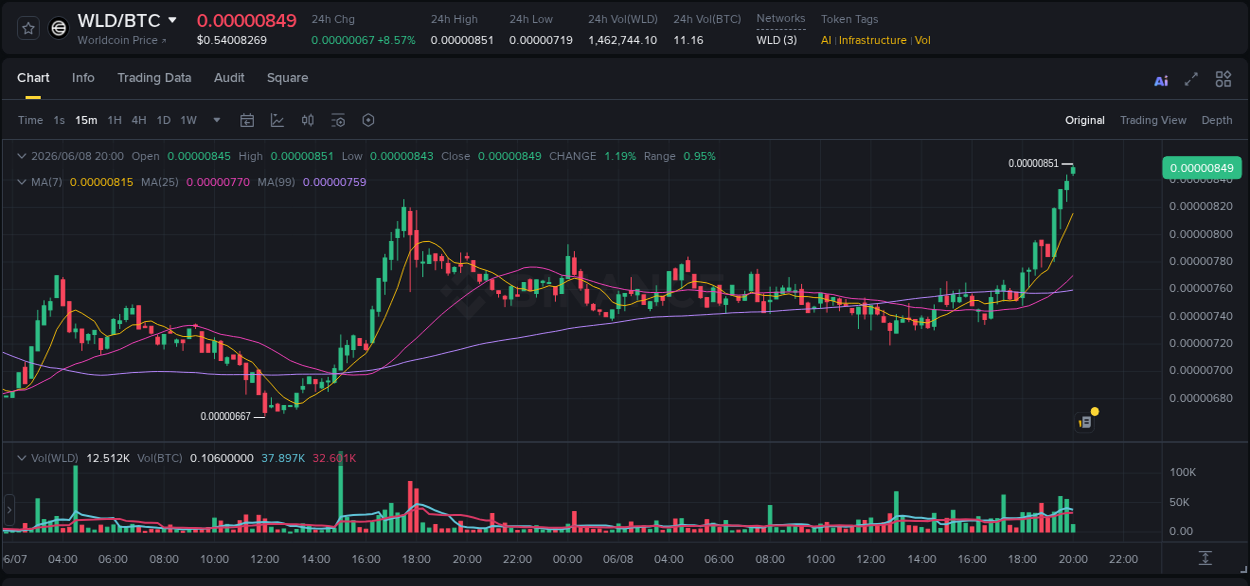The height and width of the screenshot is (586, 1250).
Task: Select the 1H interval
Action: [114, 120]
